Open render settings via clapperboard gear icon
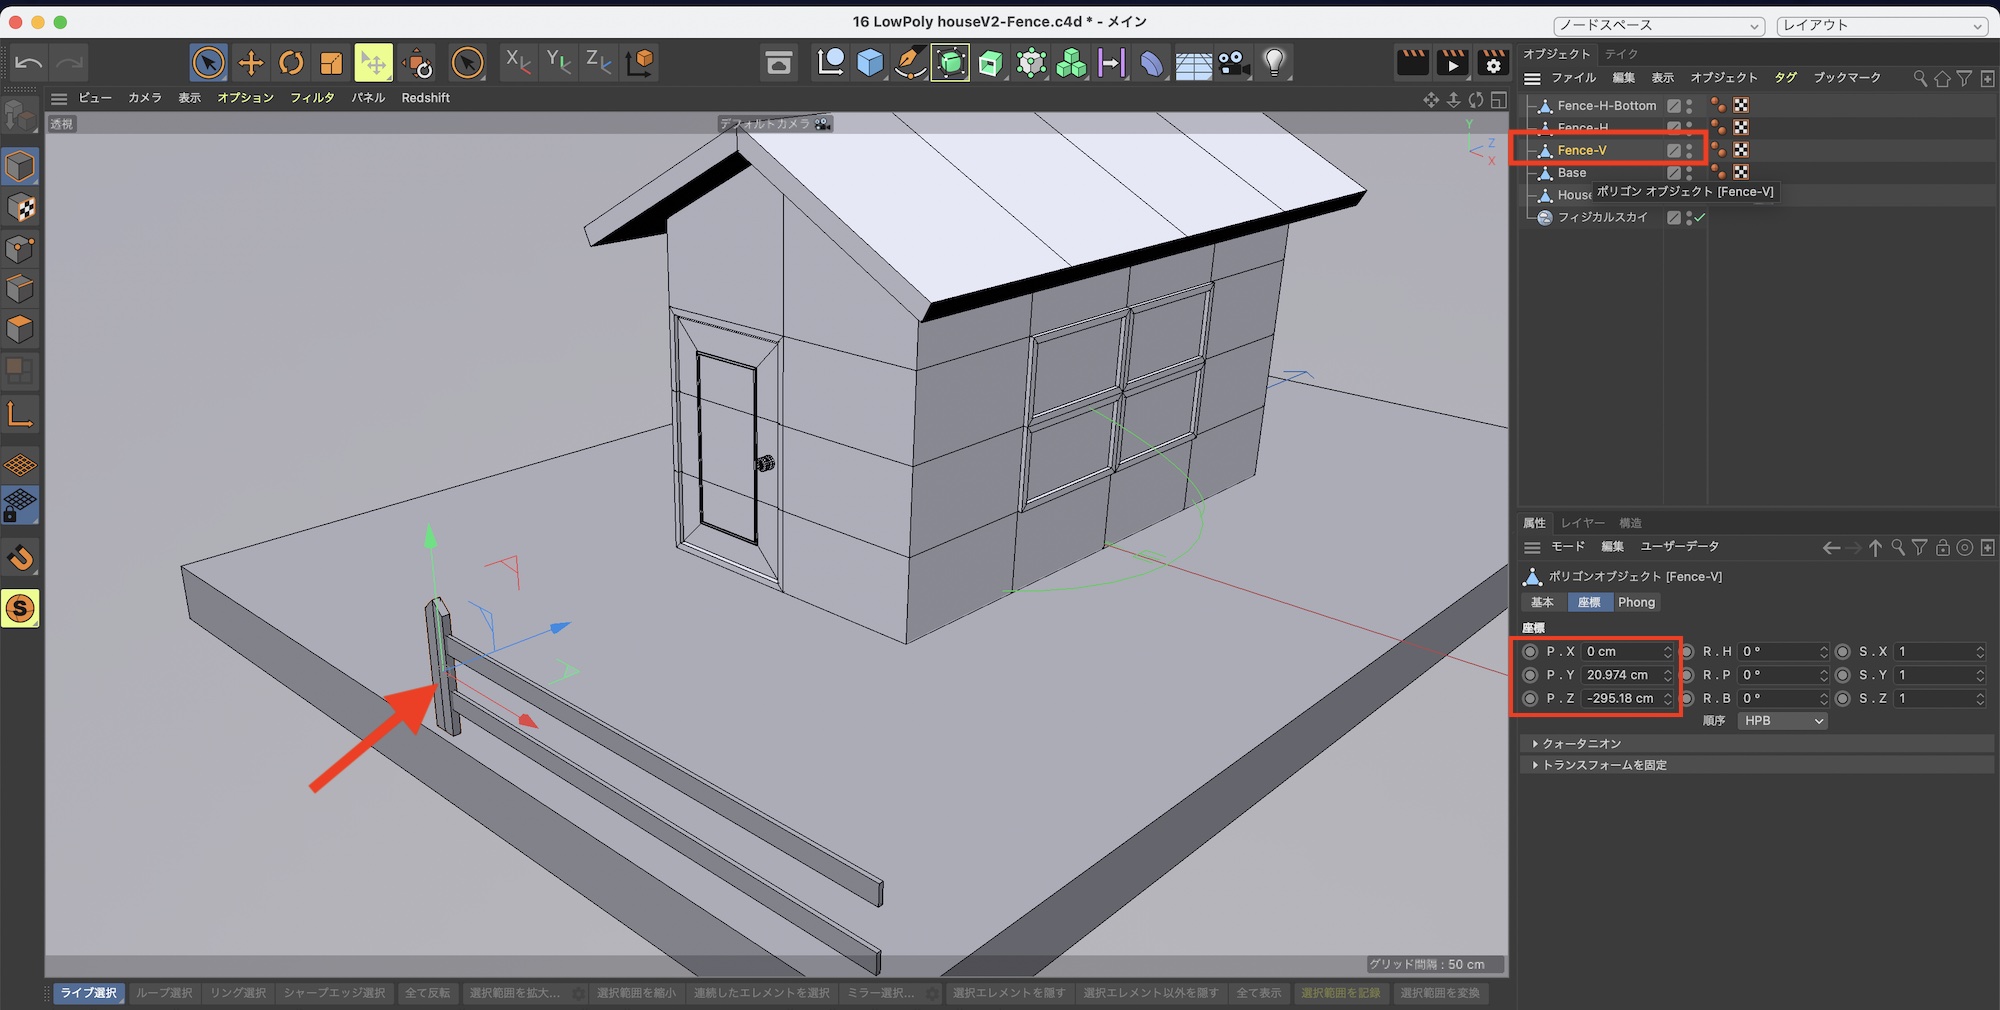The width and height of the screenshot is (2000, 1010). 1493,63
